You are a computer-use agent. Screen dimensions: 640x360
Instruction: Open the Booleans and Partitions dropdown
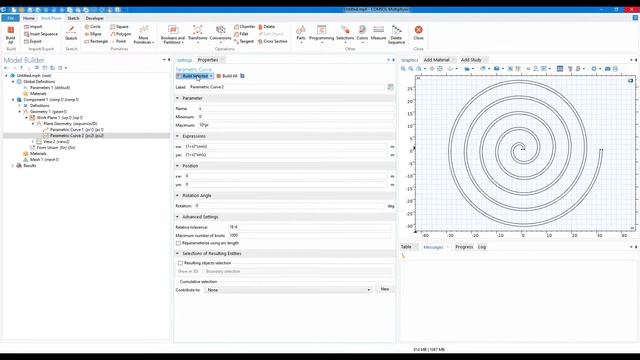click(173, 35)
